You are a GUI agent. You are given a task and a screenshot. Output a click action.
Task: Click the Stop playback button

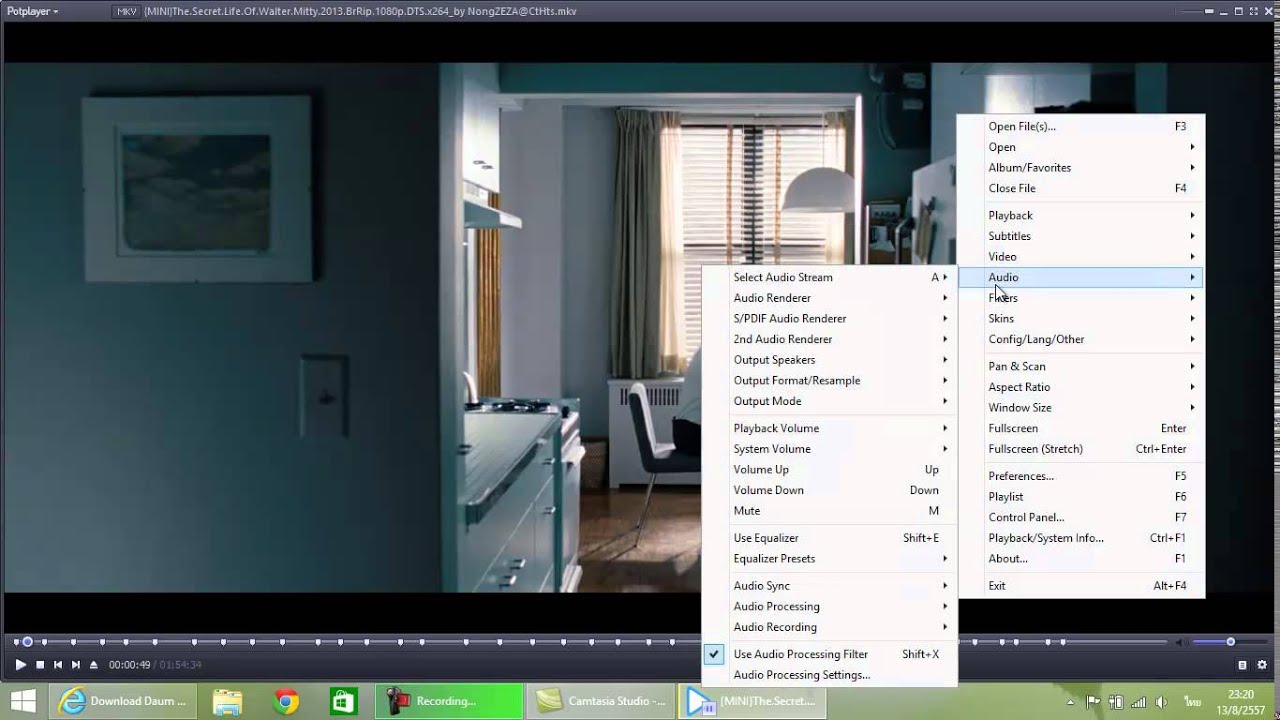[40, 664]
